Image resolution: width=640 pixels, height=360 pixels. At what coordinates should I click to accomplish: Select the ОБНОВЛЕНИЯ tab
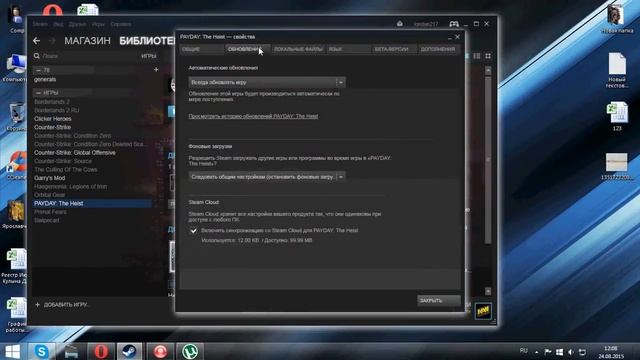click(246, 49)
